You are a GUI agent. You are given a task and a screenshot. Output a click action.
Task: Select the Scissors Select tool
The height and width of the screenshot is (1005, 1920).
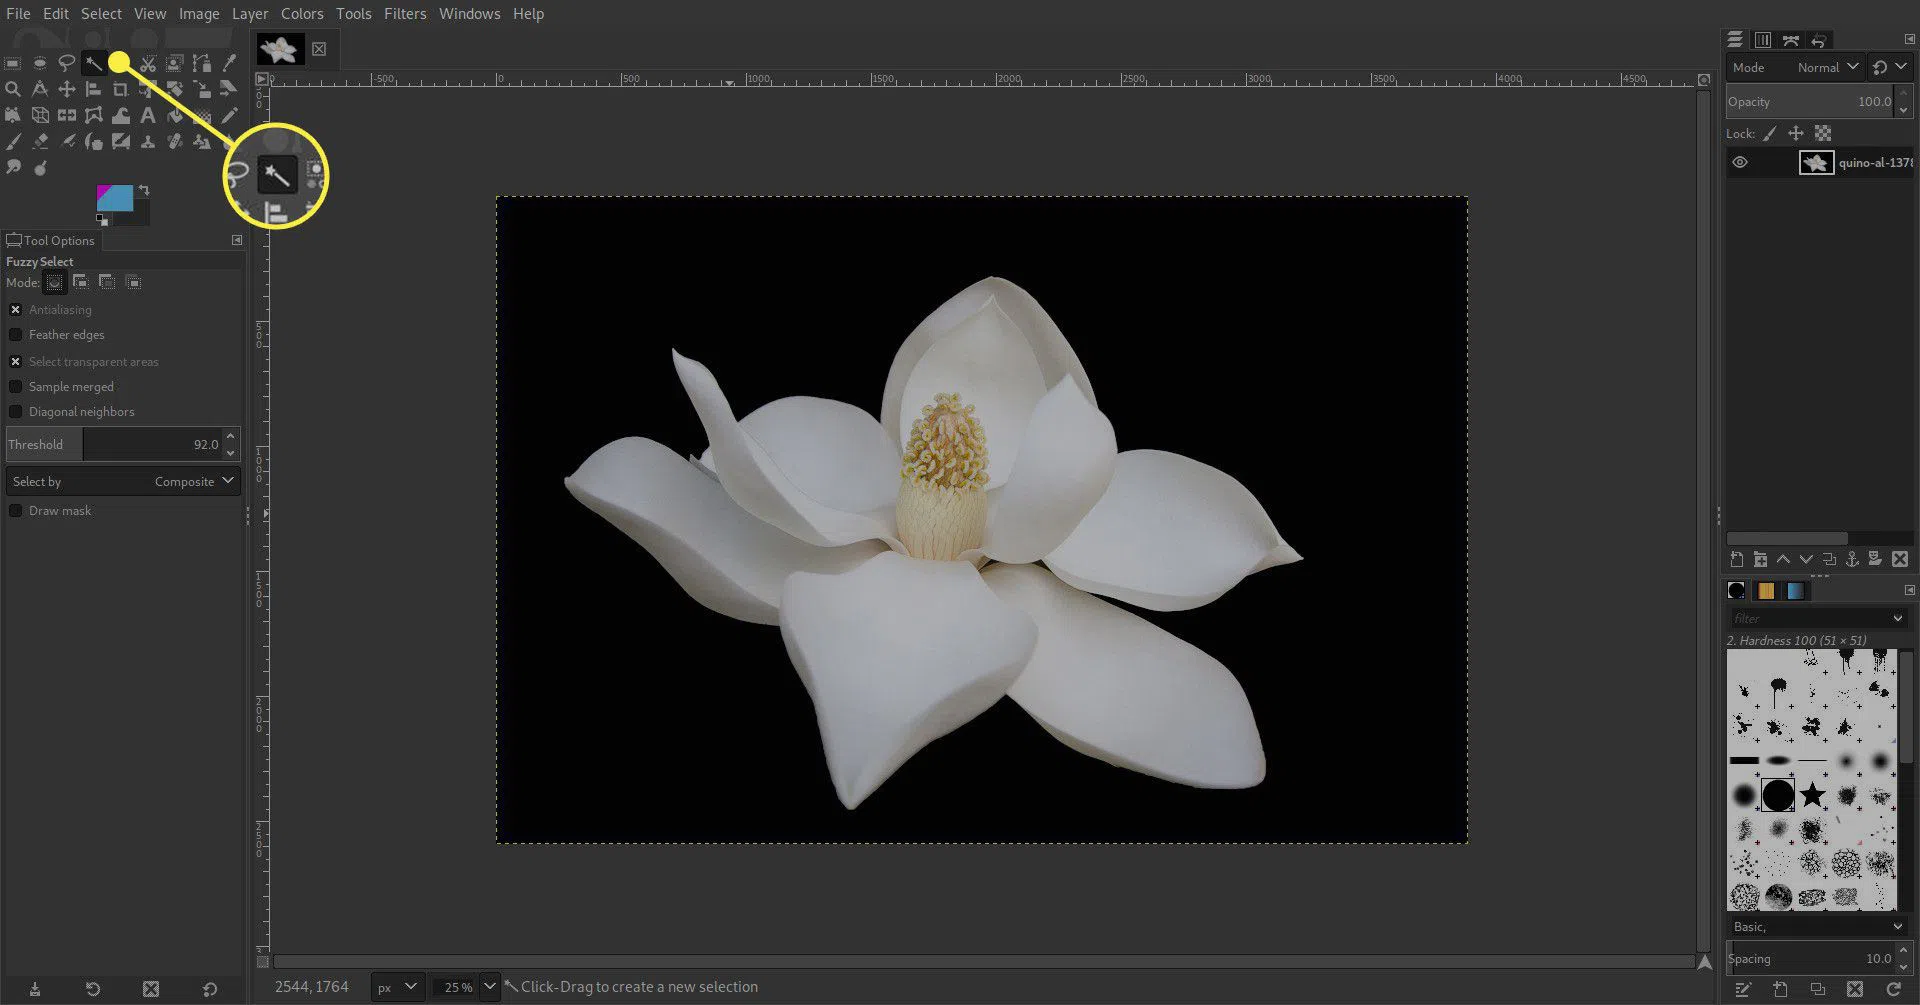pos(148,63)
